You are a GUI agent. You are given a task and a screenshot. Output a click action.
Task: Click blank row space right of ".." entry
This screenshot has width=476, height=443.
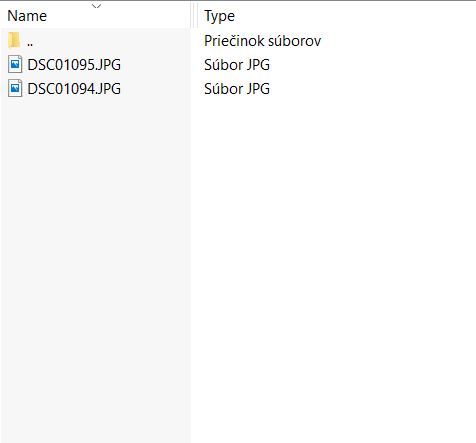(112, 41)
